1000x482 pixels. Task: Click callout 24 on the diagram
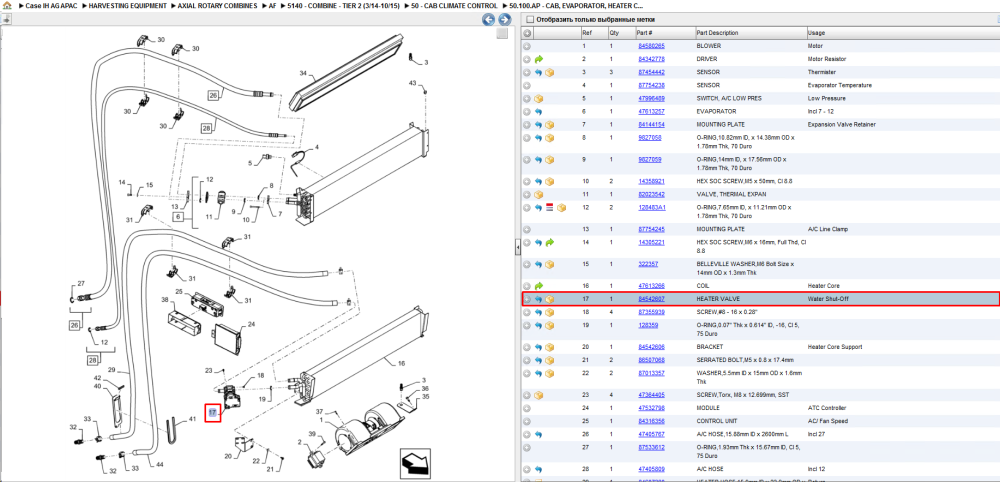pos(251,325)
